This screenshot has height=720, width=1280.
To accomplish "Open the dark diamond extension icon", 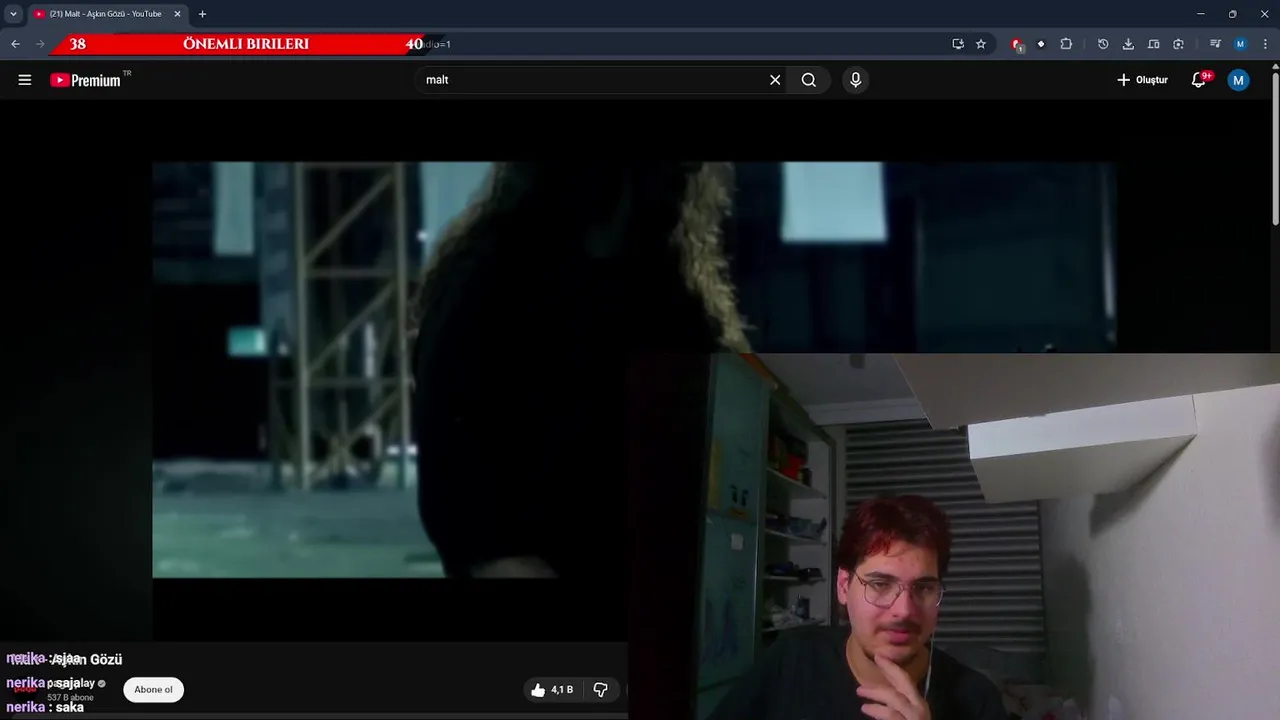I will [x=1041, y=44].
